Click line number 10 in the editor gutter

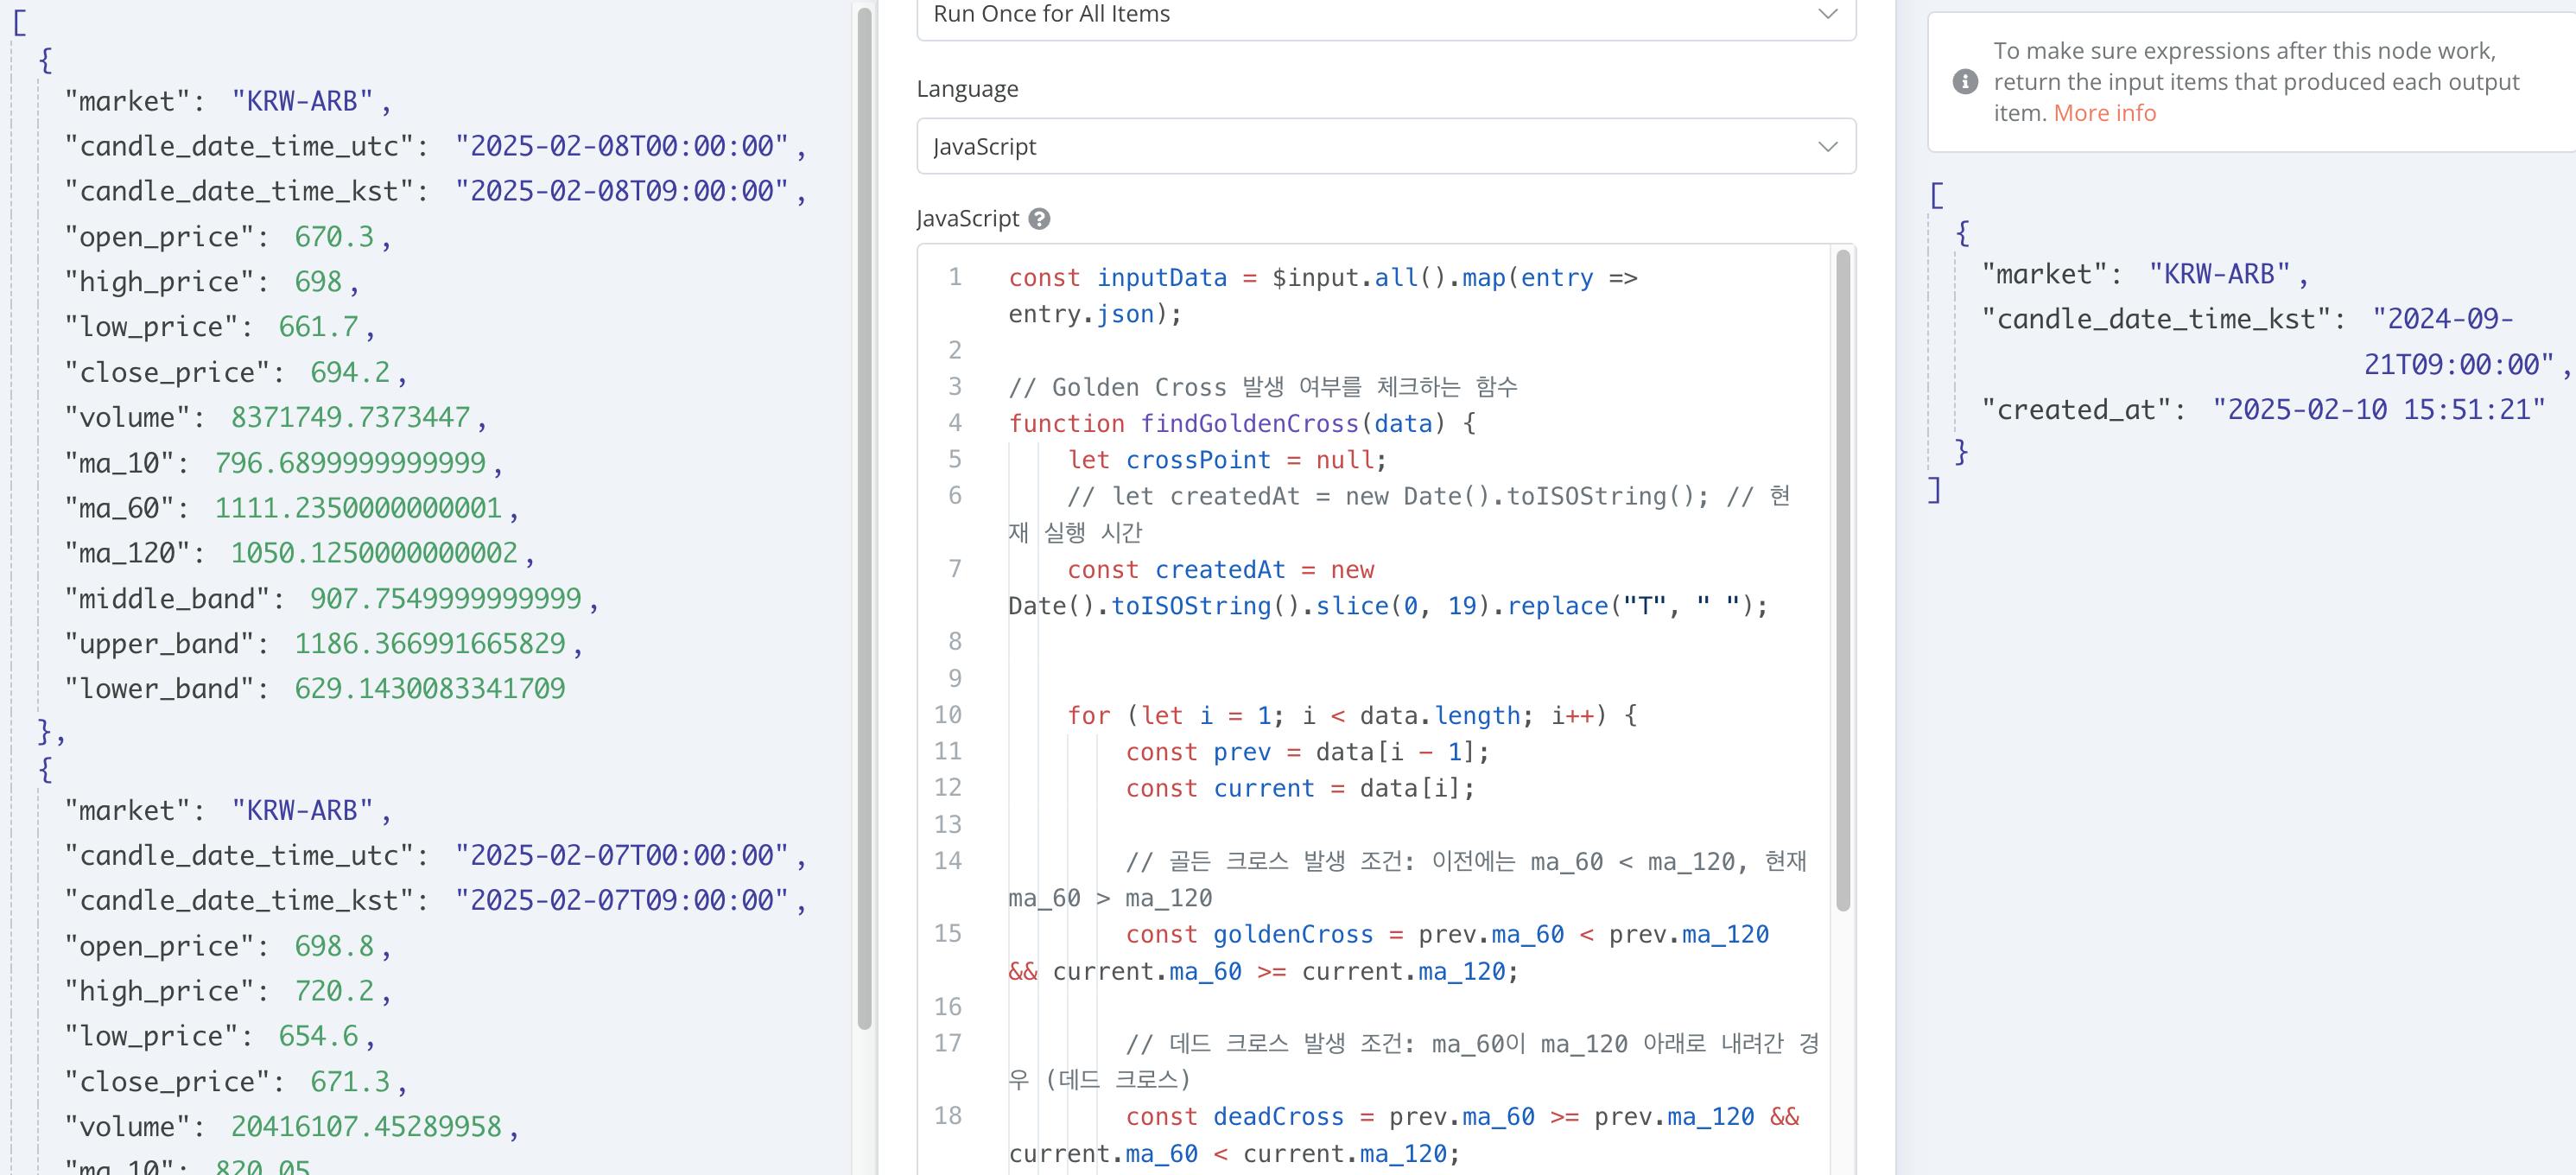pos(947,715)
